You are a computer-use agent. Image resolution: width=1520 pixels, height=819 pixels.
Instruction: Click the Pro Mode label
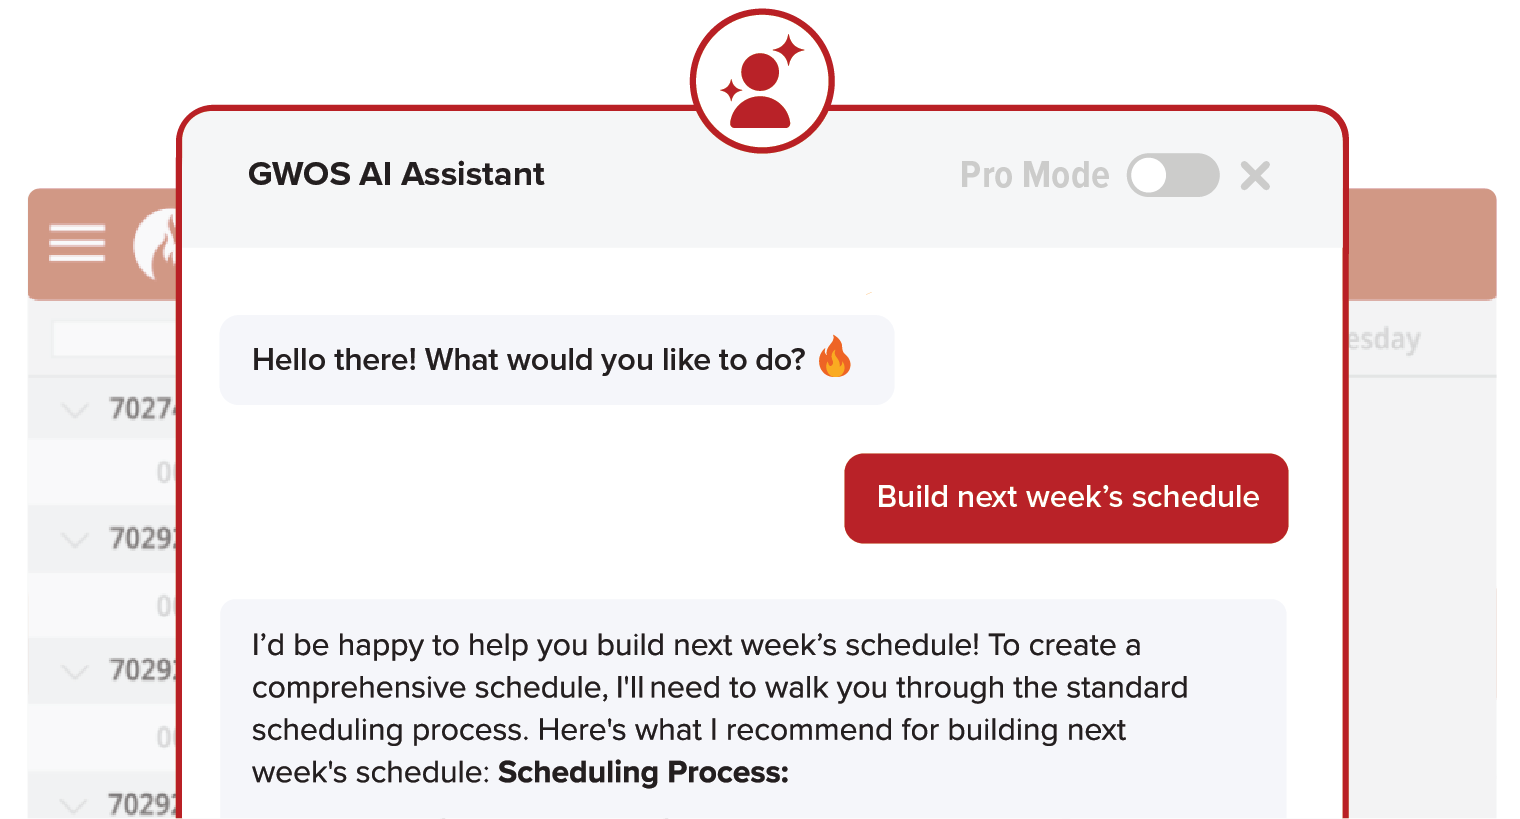point(1034,176)
